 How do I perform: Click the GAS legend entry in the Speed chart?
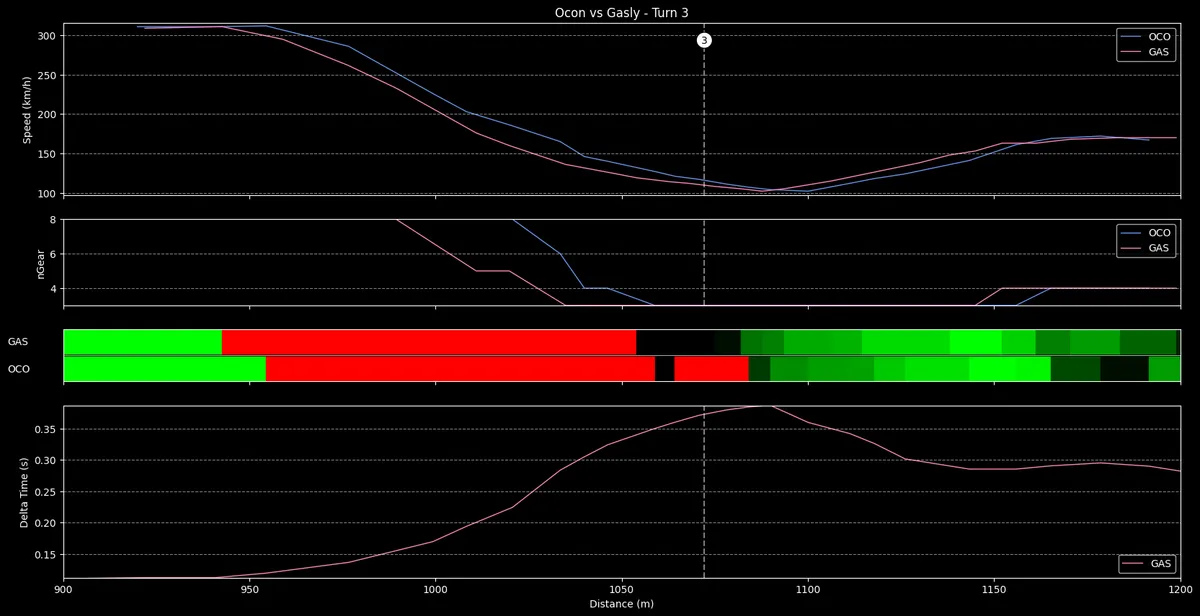(x=1146, y=52)
